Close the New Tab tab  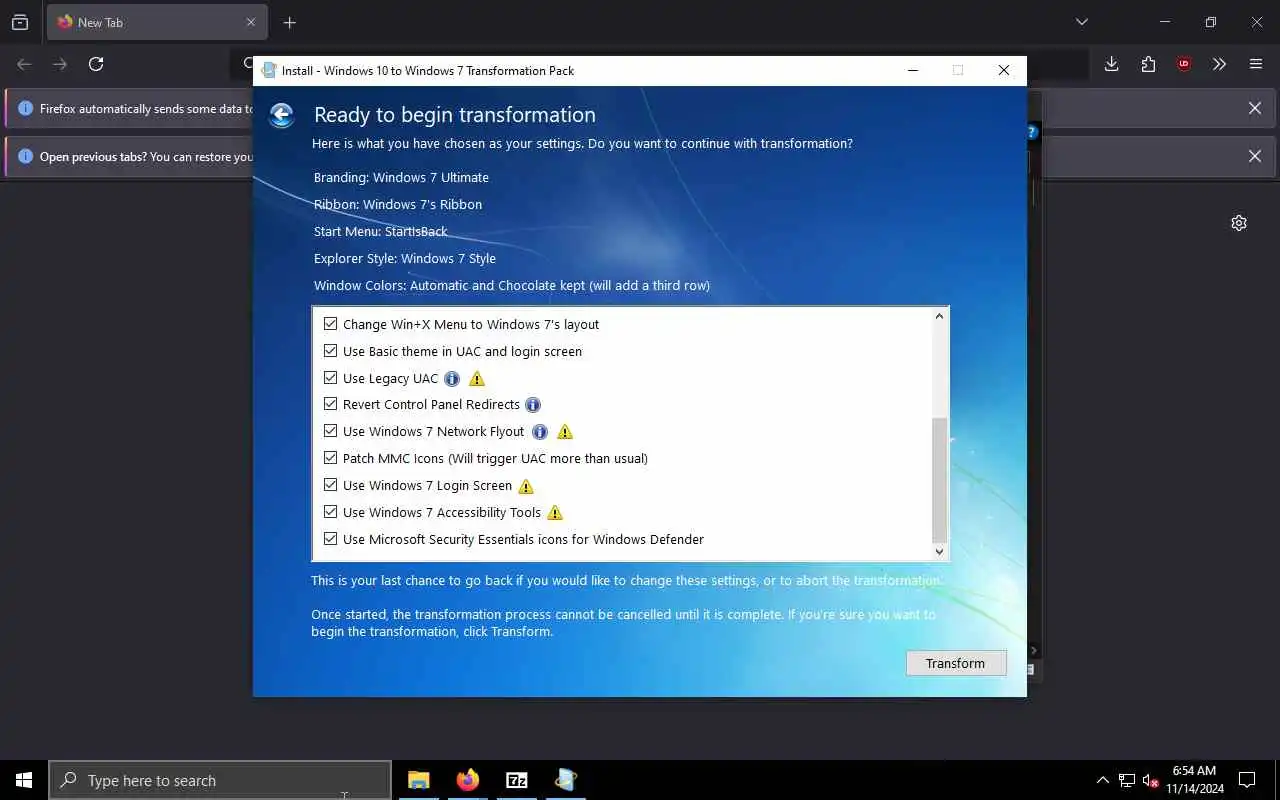250,22
